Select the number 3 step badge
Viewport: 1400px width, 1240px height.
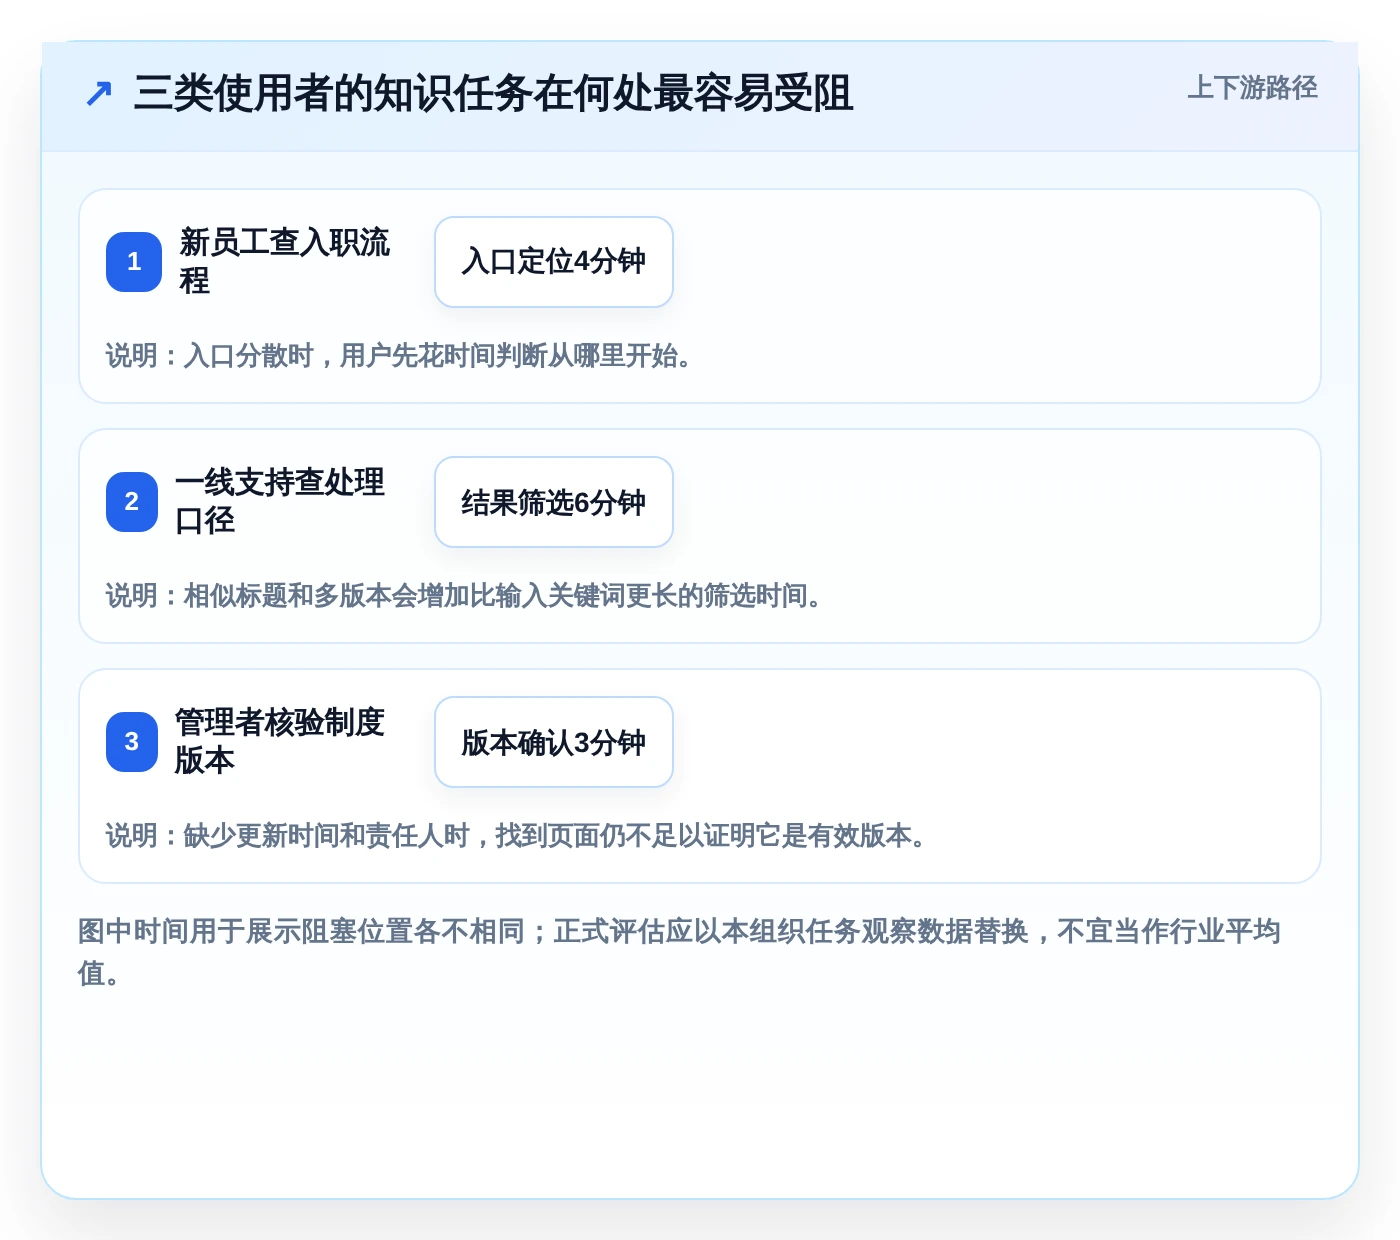[x=132, y=742]
